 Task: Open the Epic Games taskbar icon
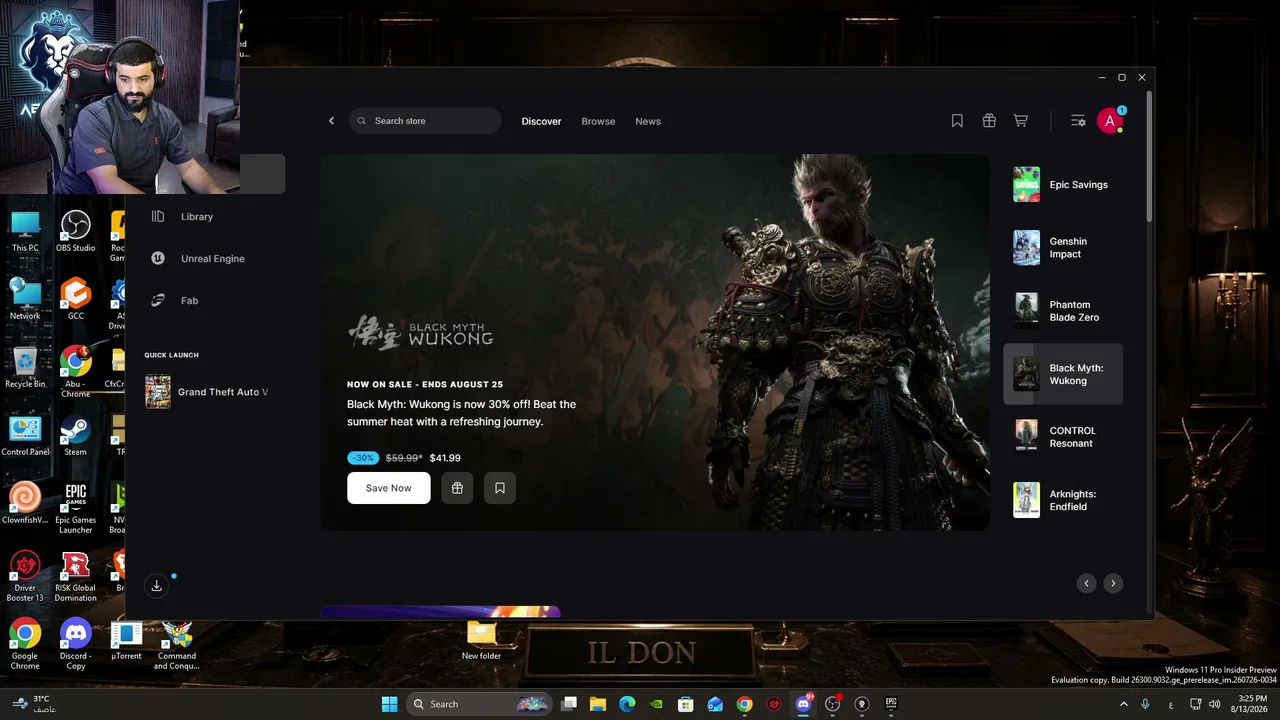tap(890, 704)
